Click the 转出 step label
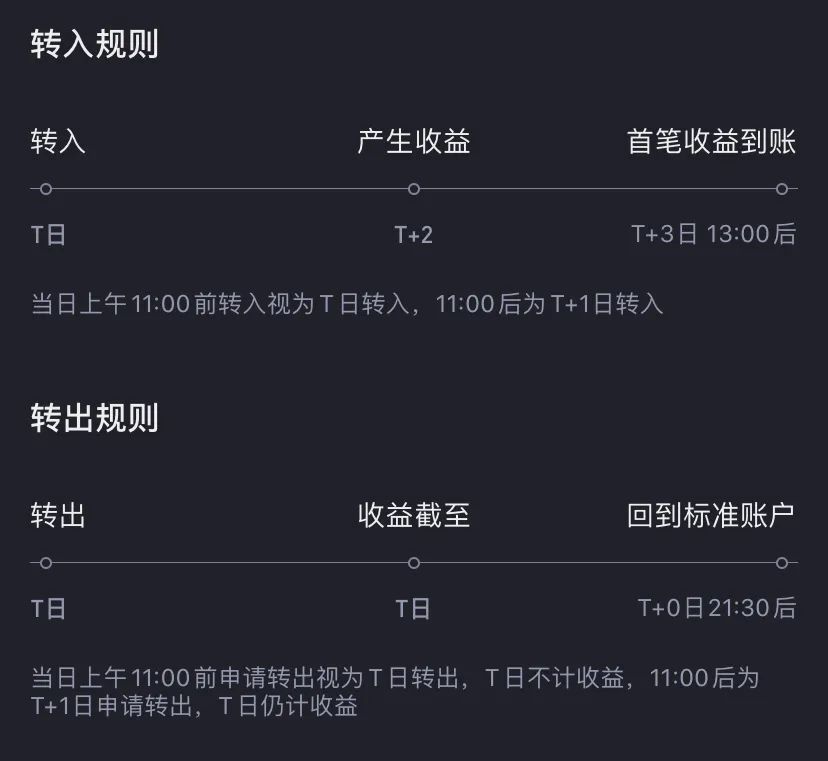 coord(58,515)
